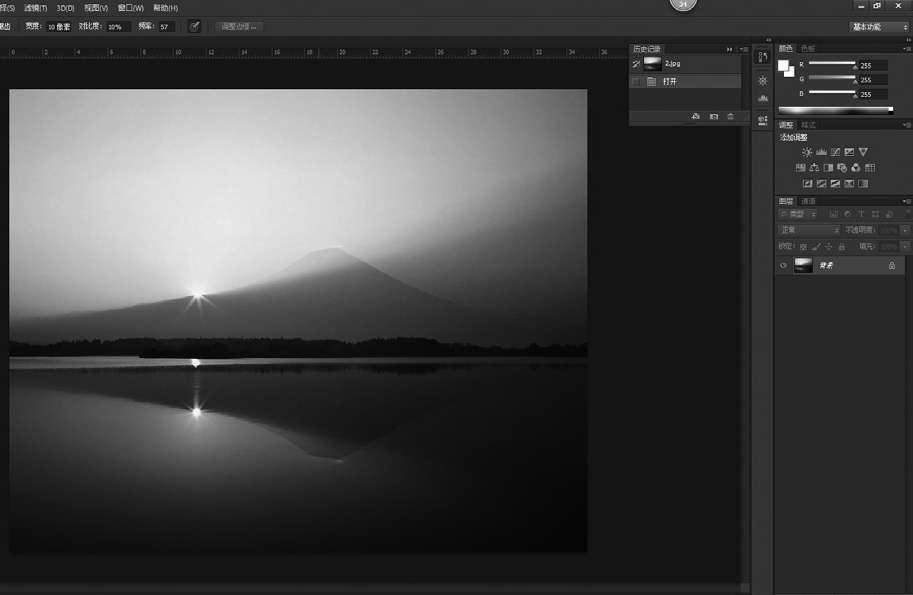The width and height of the screenshot is (913, 595).
Task: Hide the Background layer with its eye icon
Action: (x=783, y=266)
